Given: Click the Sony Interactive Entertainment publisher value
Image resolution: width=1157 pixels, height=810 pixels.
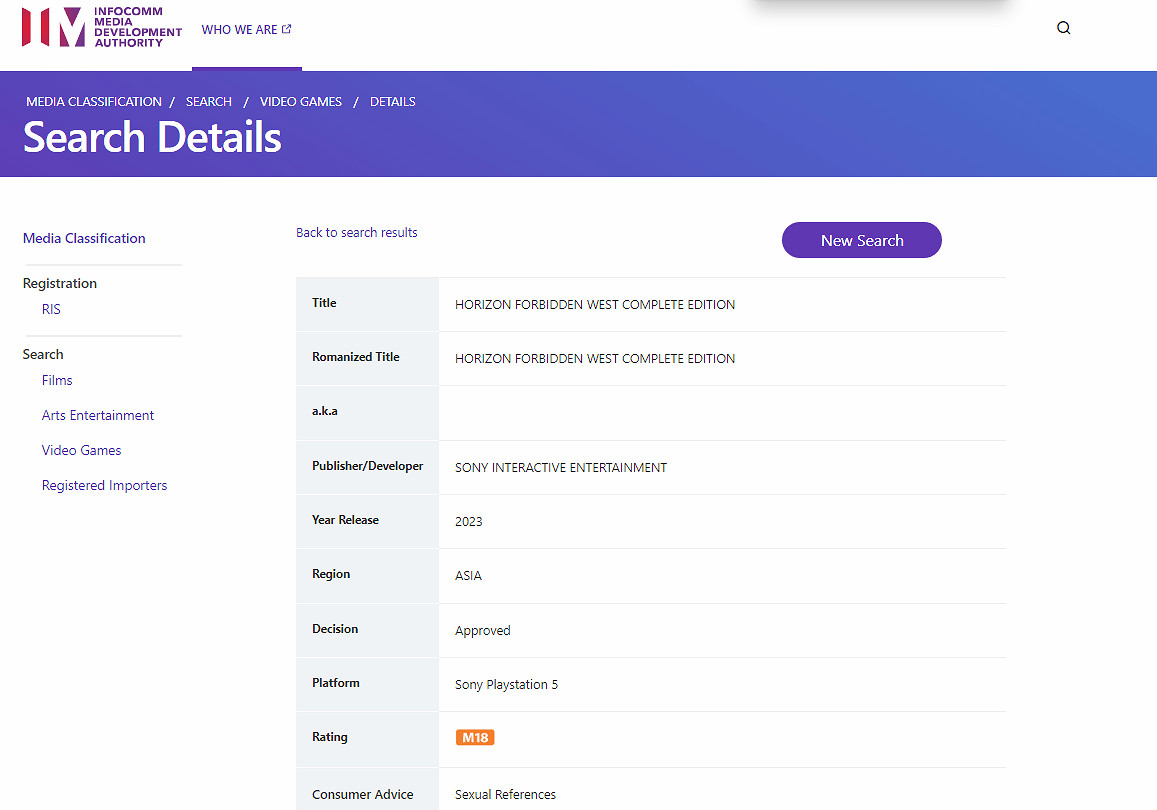Looking at the screenshot, I should 561,468.
